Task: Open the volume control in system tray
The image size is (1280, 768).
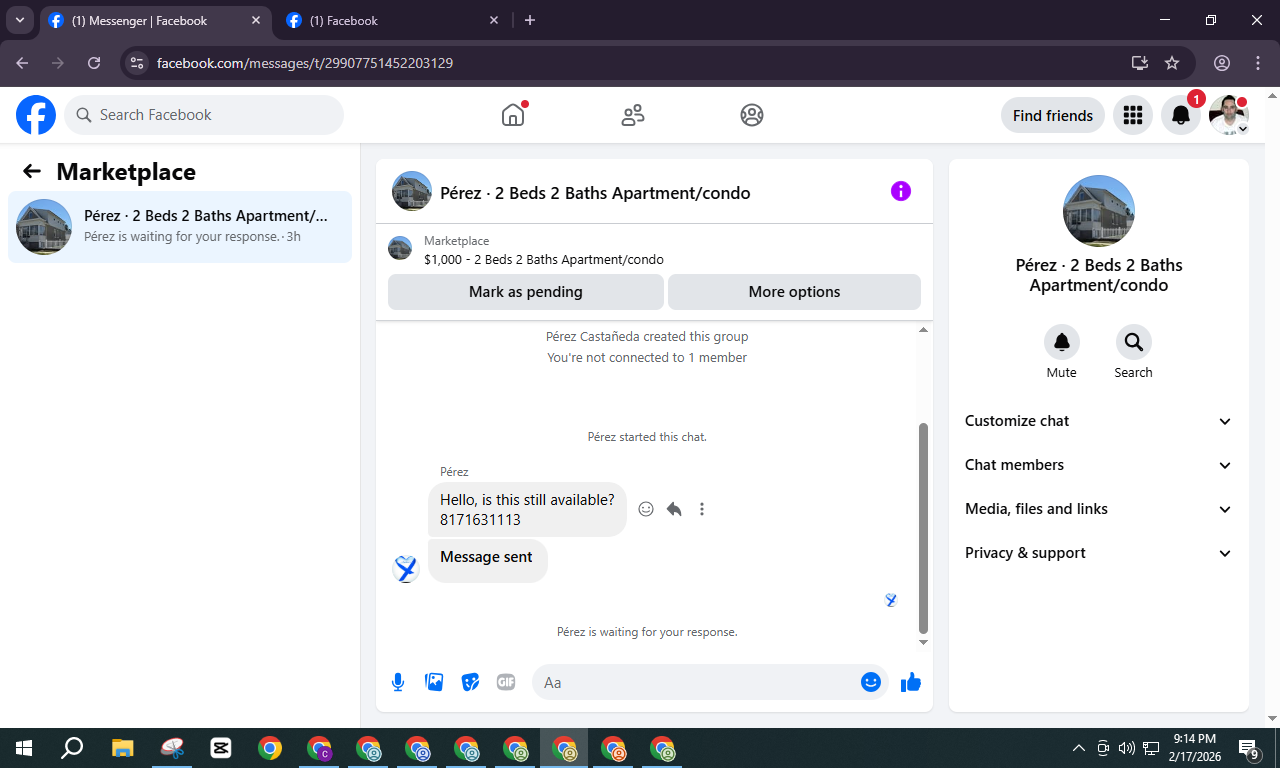Action: coord(1127,748)
